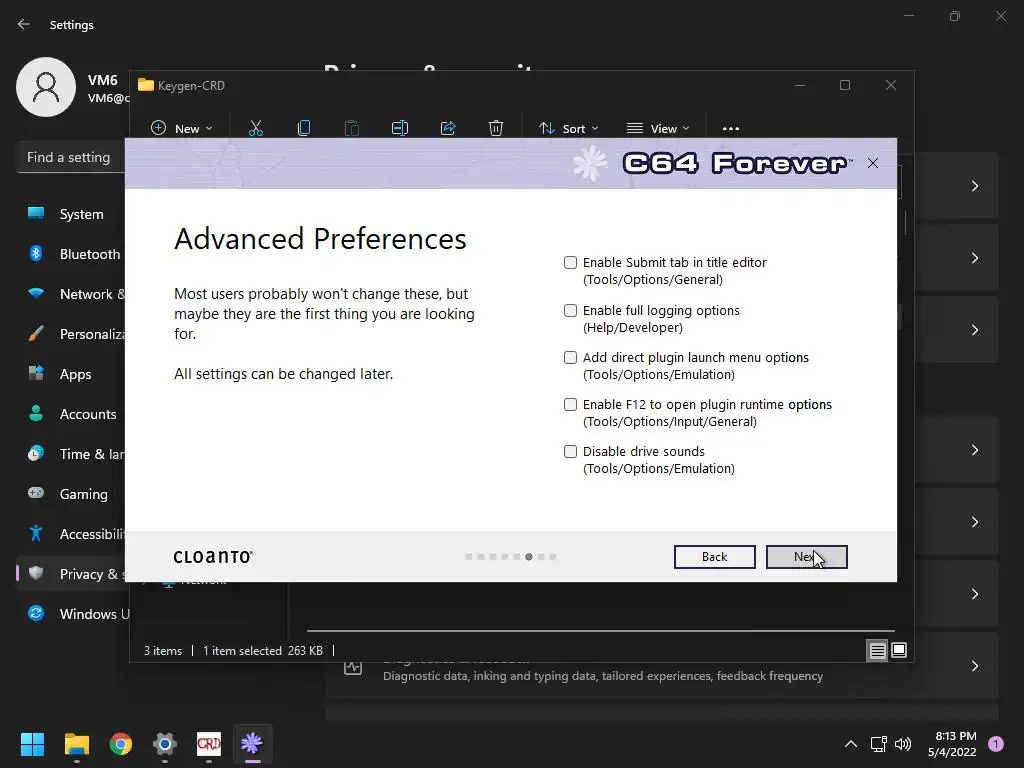Switch Explorer to large thumbnails view icon
This screenshot has width=1024, height=768.
[899, 650]
